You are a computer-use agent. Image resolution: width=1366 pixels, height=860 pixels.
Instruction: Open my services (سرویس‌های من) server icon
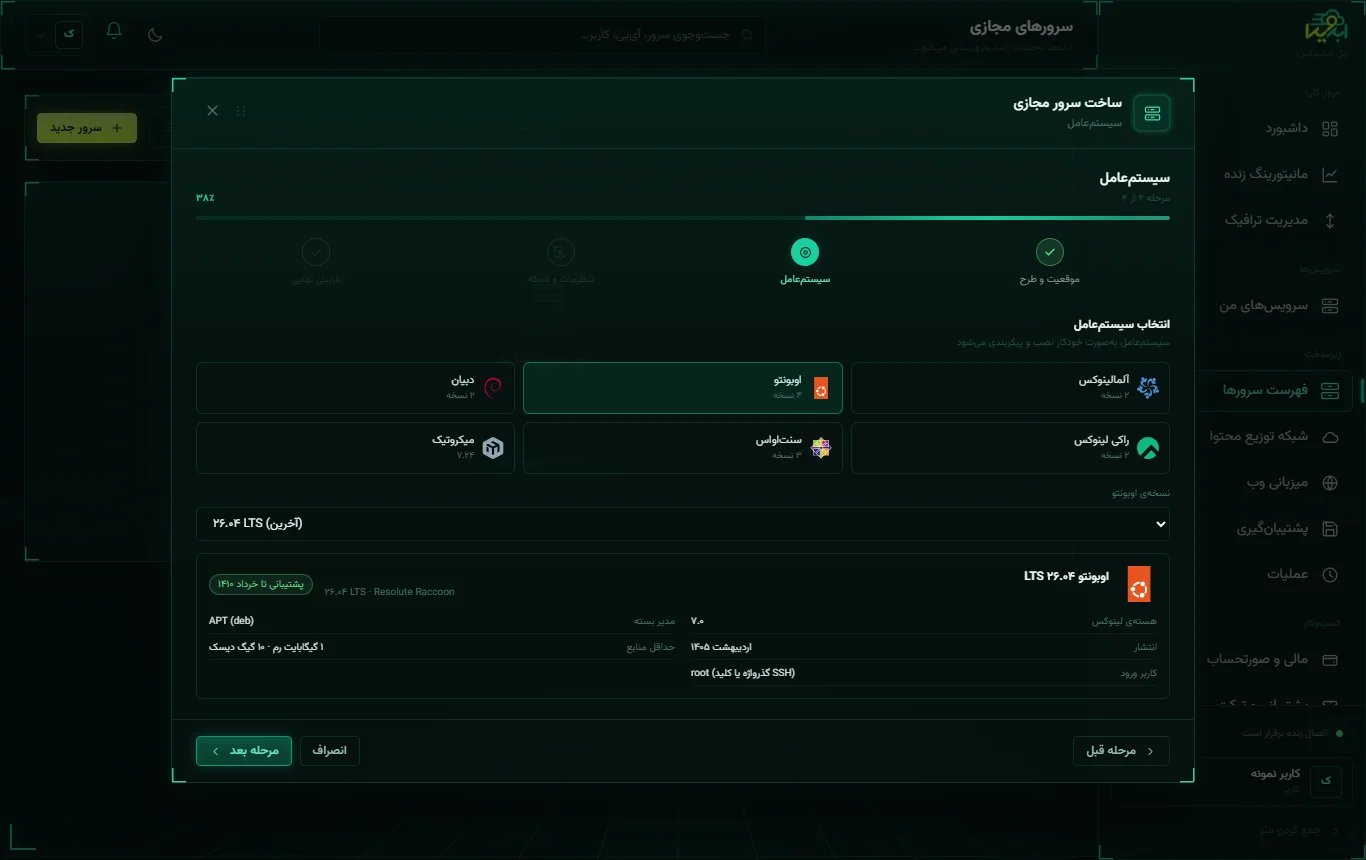(x=1330, y=306)
